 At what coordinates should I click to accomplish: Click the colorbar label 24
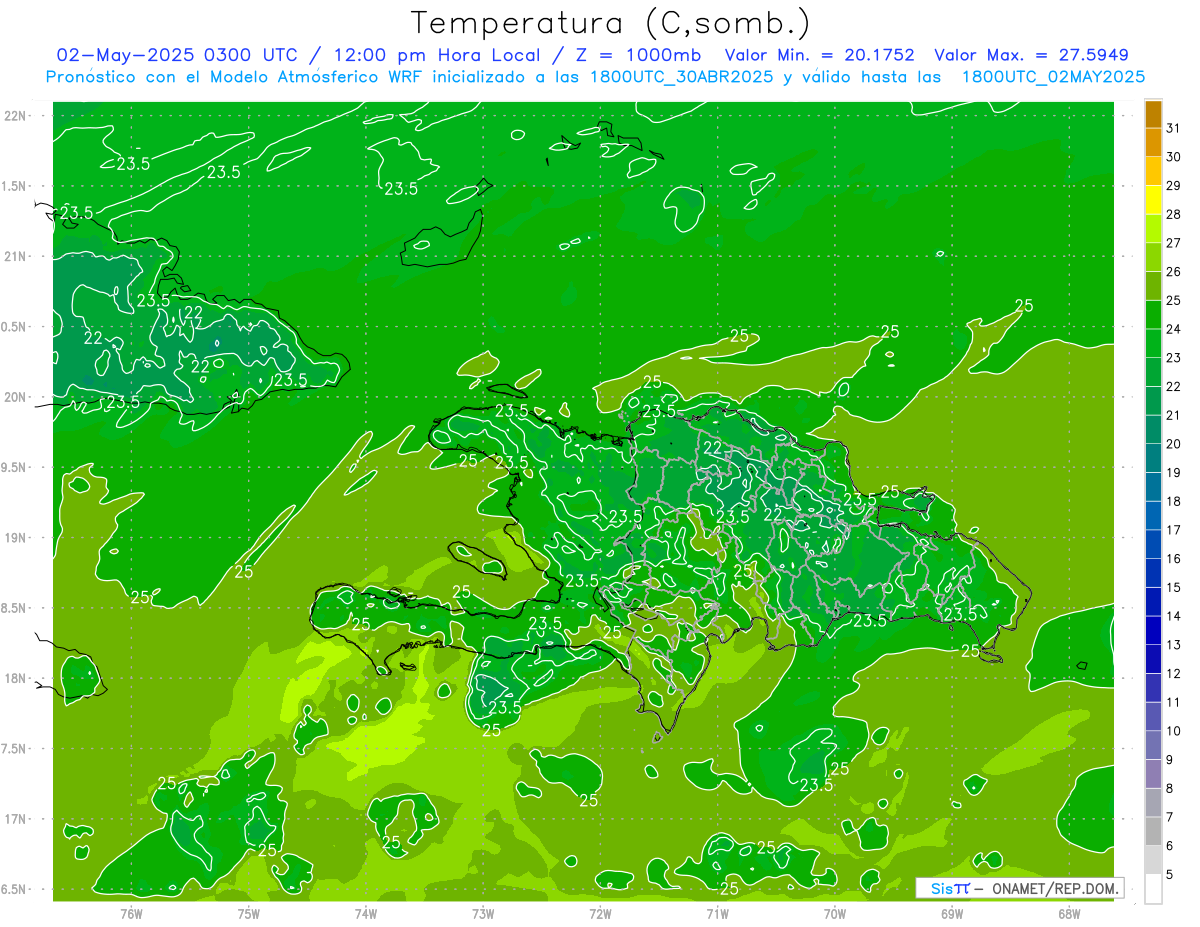point(1174,329)
